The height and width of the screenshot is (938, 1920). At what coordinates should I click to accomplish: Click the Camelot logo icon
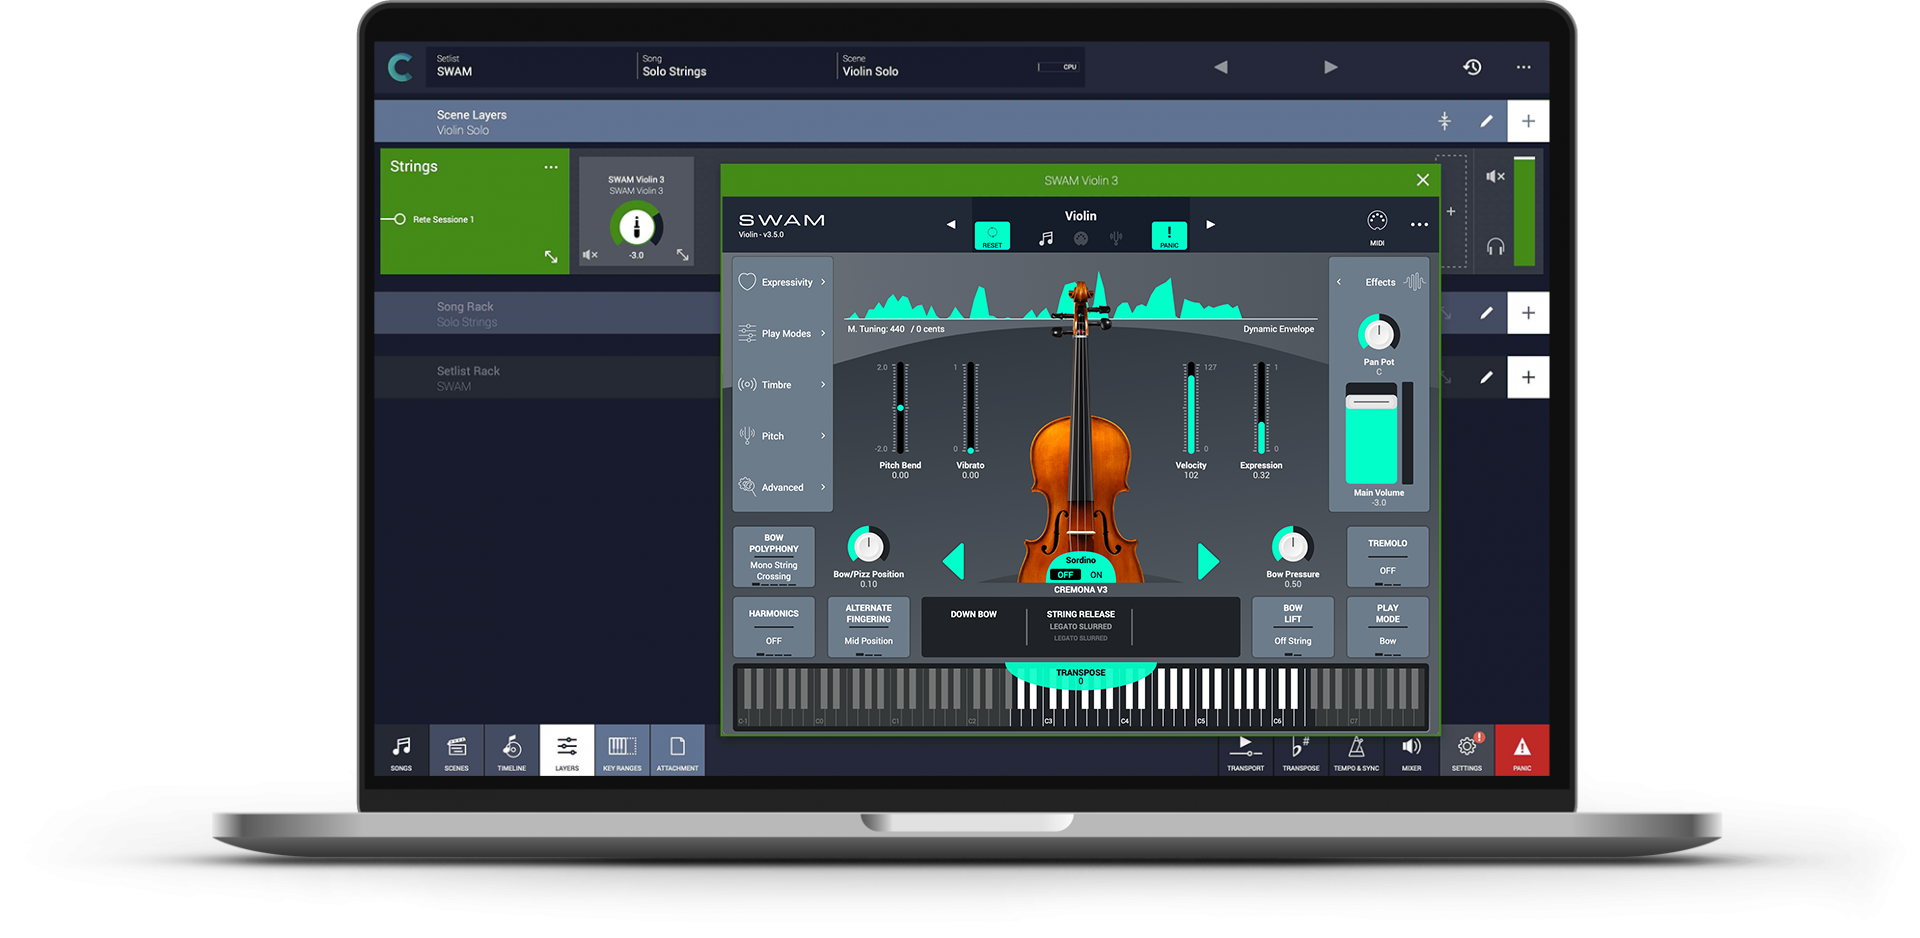400,67
